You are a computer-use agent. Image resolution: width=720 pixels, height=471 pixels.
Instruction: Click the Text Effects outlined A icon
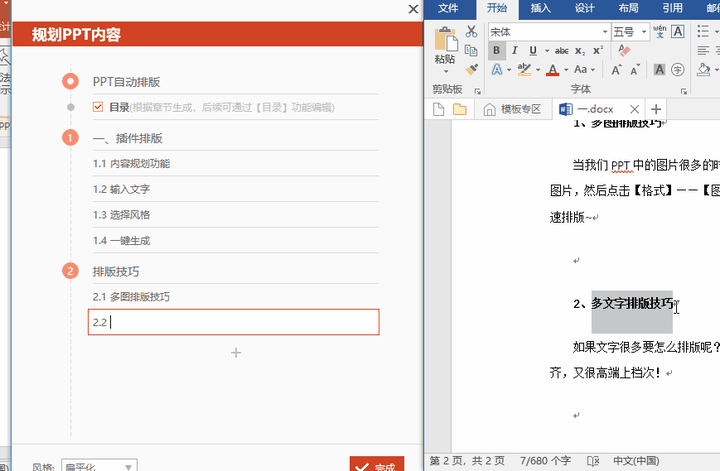(x=497, y=70)
